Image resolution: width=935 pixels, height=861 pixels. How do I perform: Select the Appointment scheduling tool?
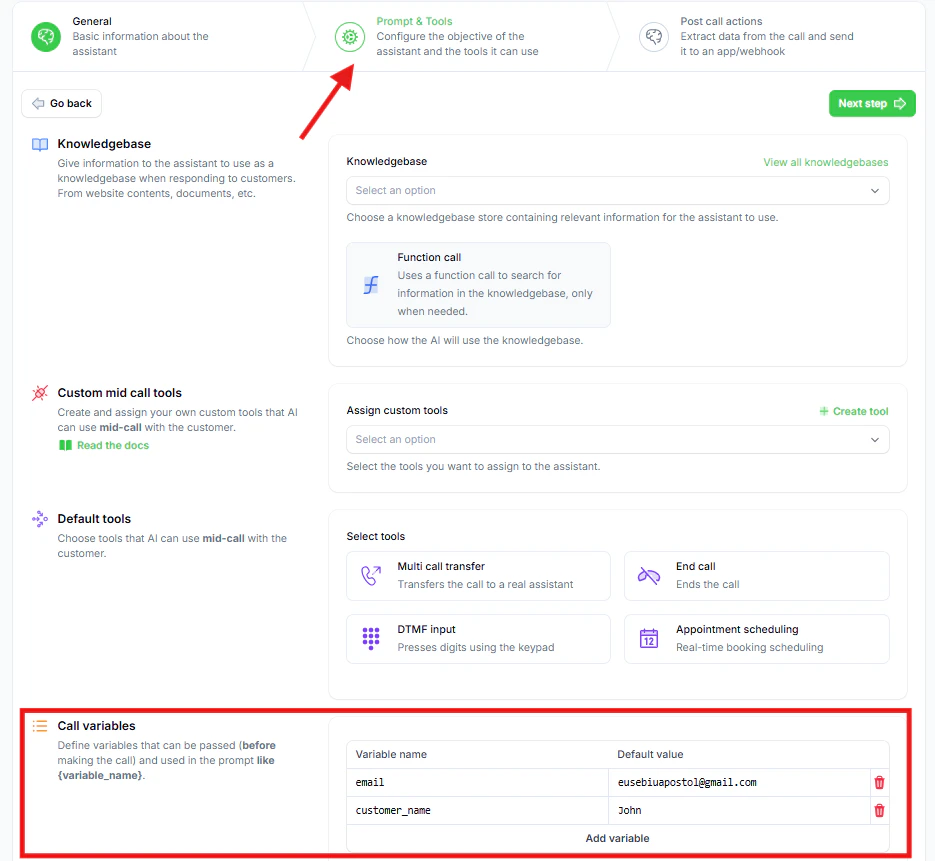[756, 639]
